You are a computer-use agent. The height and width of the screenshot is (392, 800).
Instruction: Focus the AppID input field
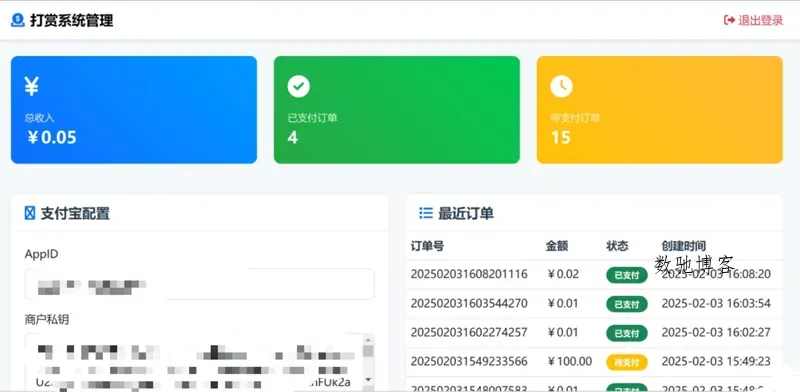pos(199,284)
